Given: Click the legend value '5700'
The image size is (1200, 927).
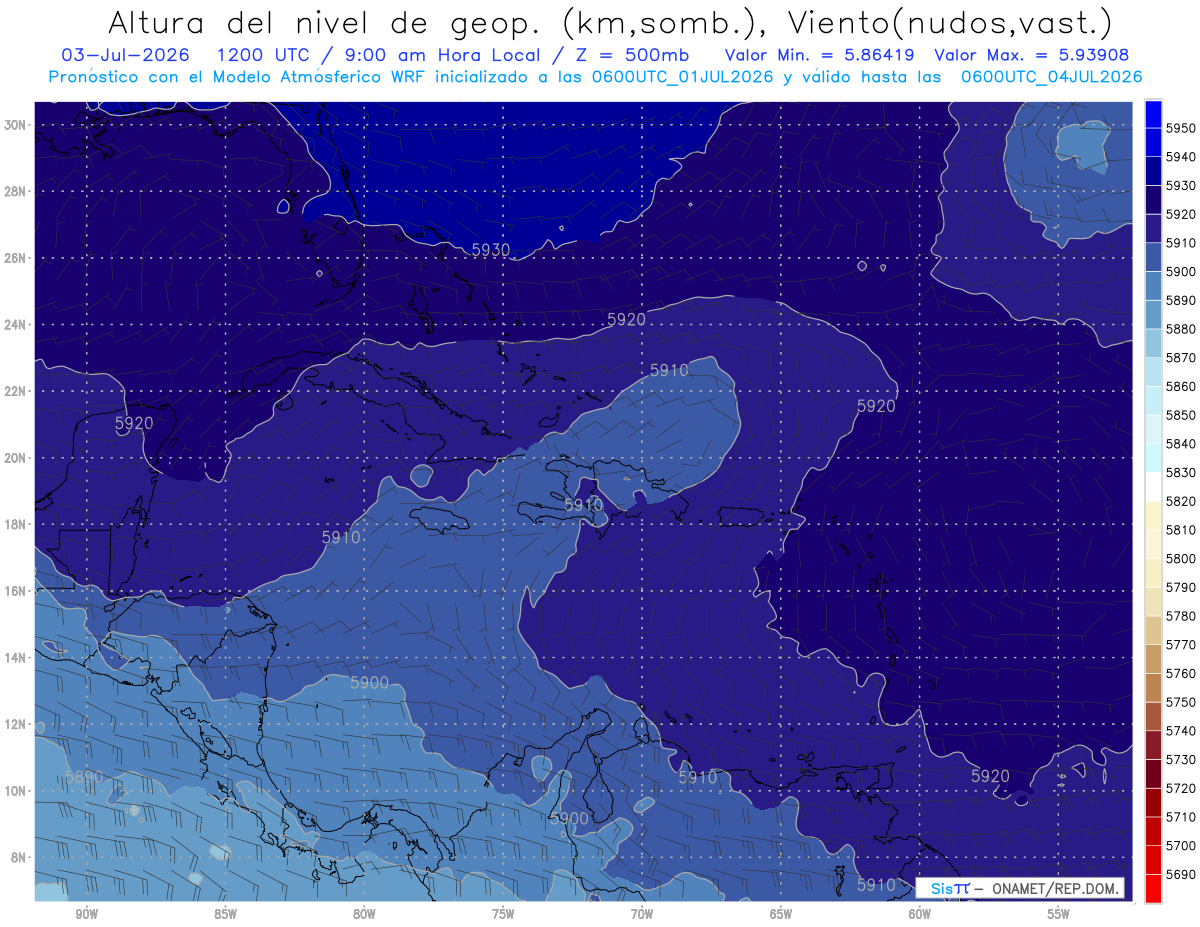Looking at the screenshot, I should pyautogui.click(x=1181, y=845).
